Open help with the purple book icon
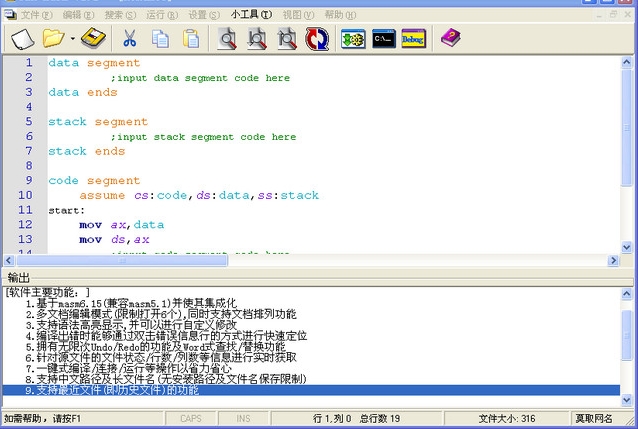 pyautogui.click(x=451, y=39)
